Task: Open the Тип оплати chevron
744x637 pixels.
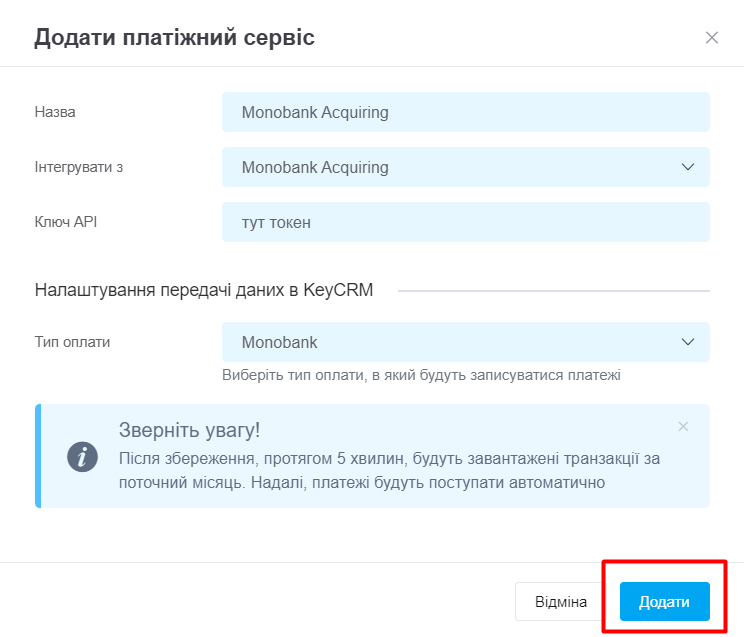Action: click(688, 342)
